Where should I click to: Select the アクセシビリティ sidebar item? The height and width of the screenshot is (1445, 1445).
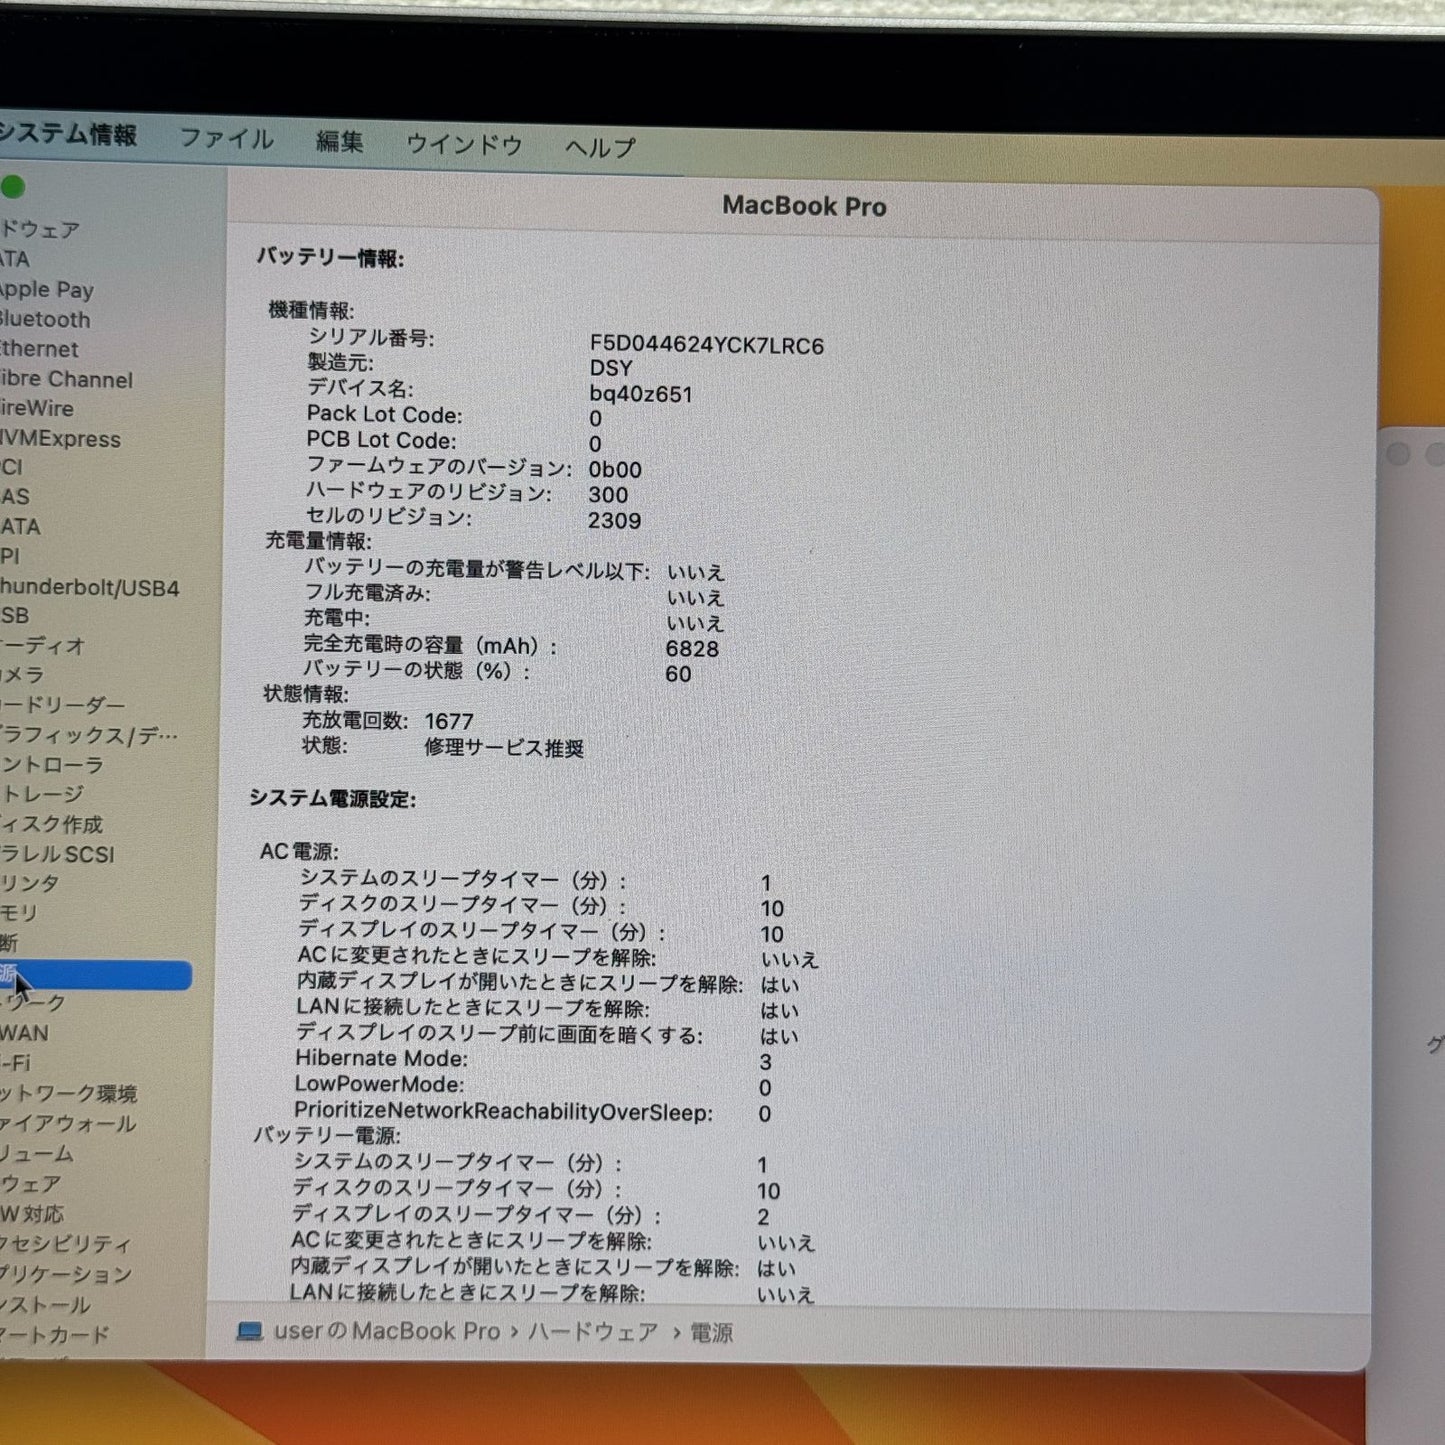click(65, 1244)
